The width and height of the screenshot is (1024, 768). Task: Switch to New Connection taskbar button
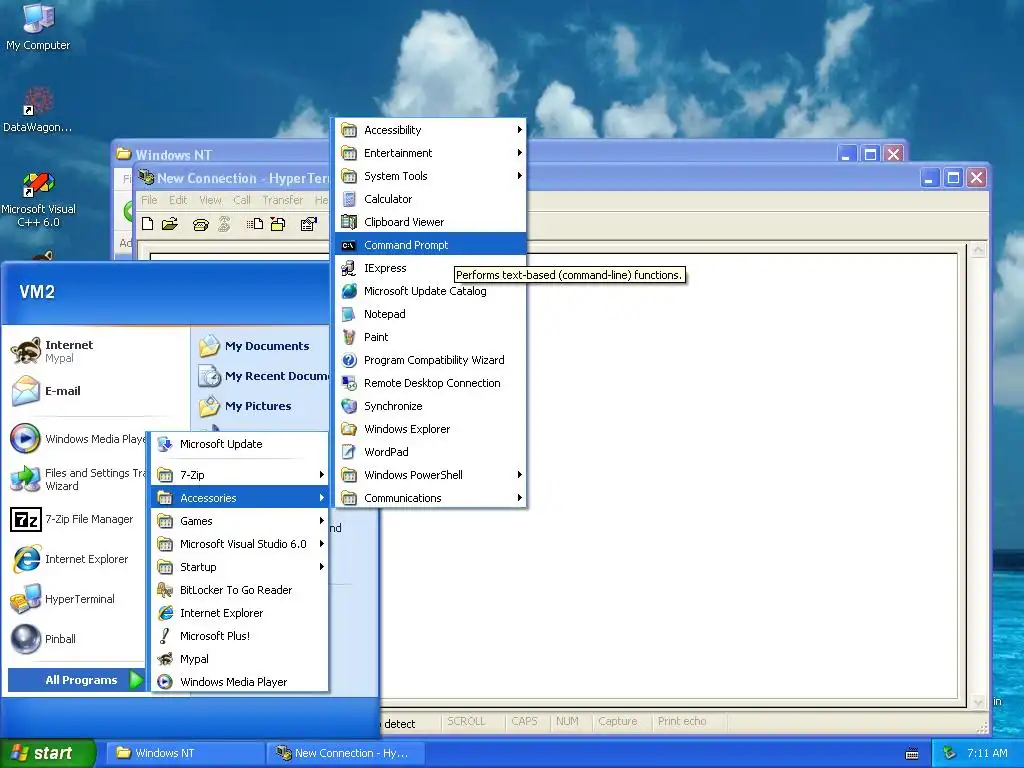pyautogui.click(x=345, y=753)
